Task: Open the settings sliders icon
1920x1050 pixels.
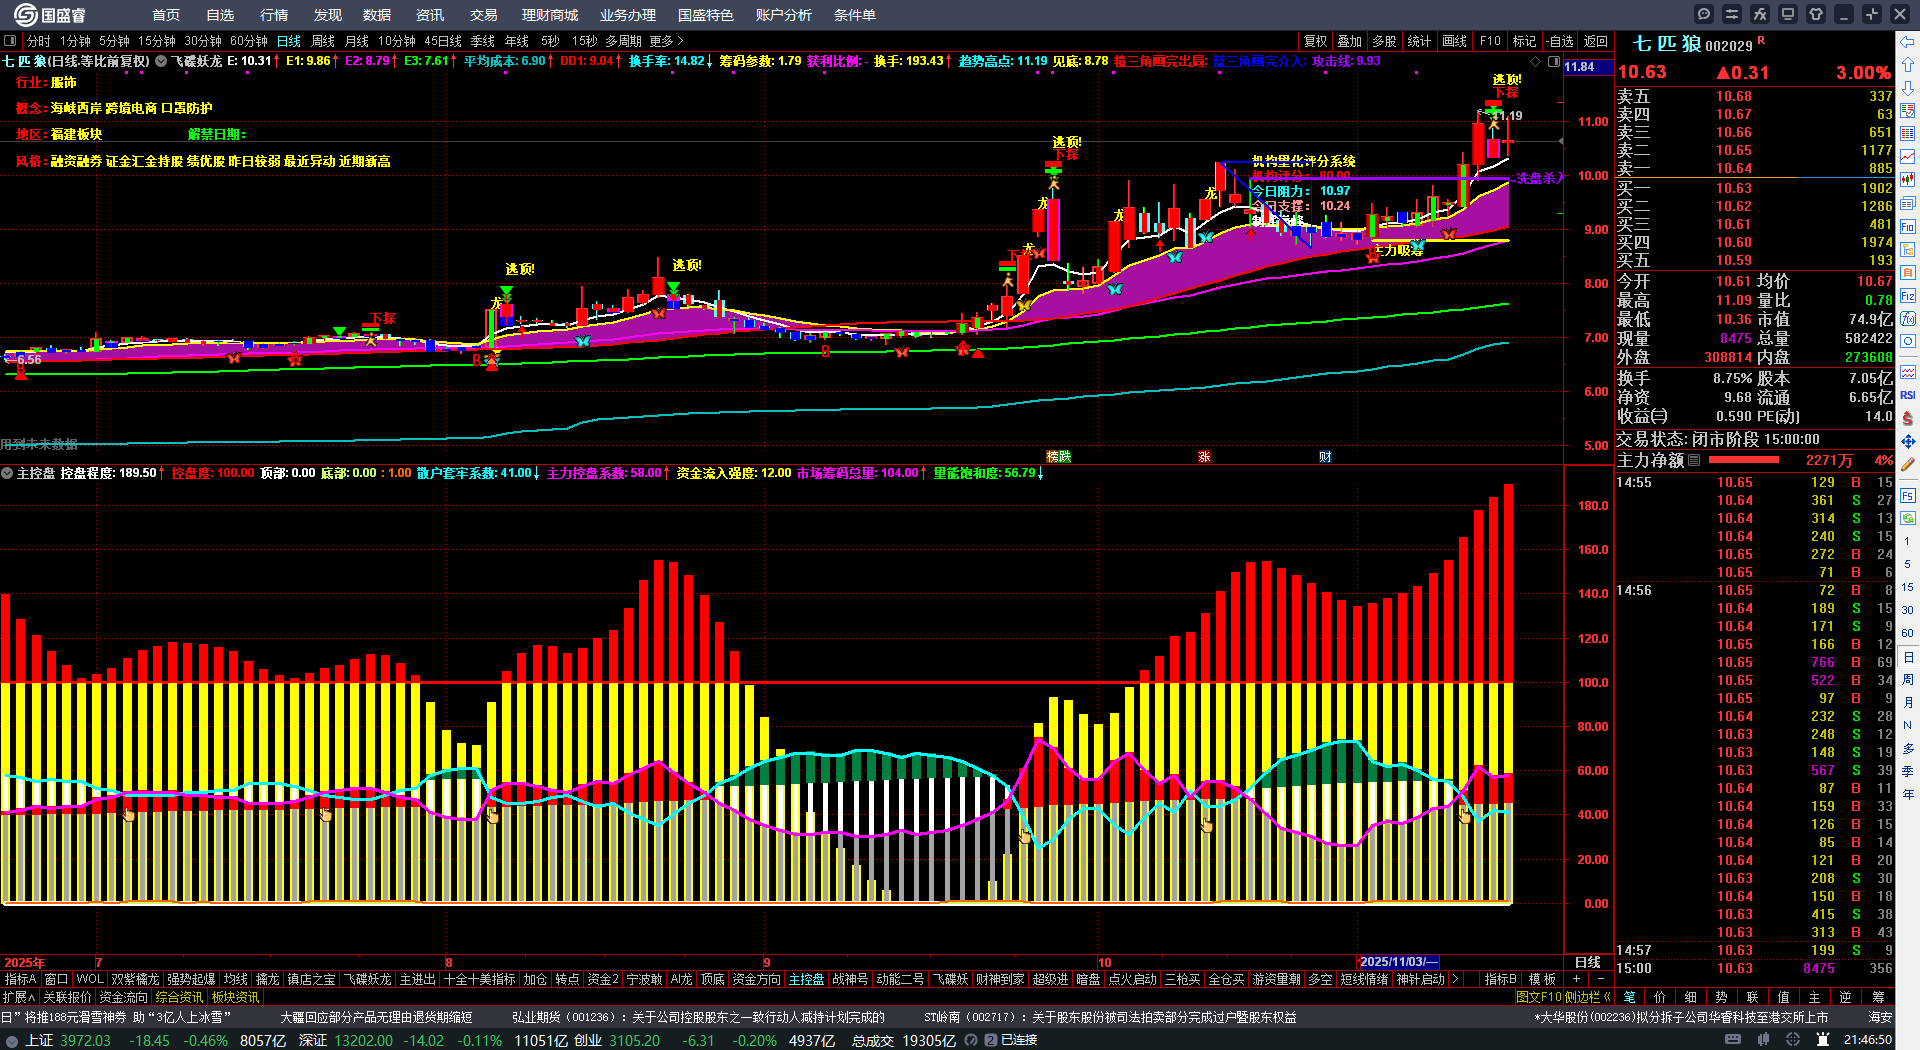Action: coord(1732,14)
